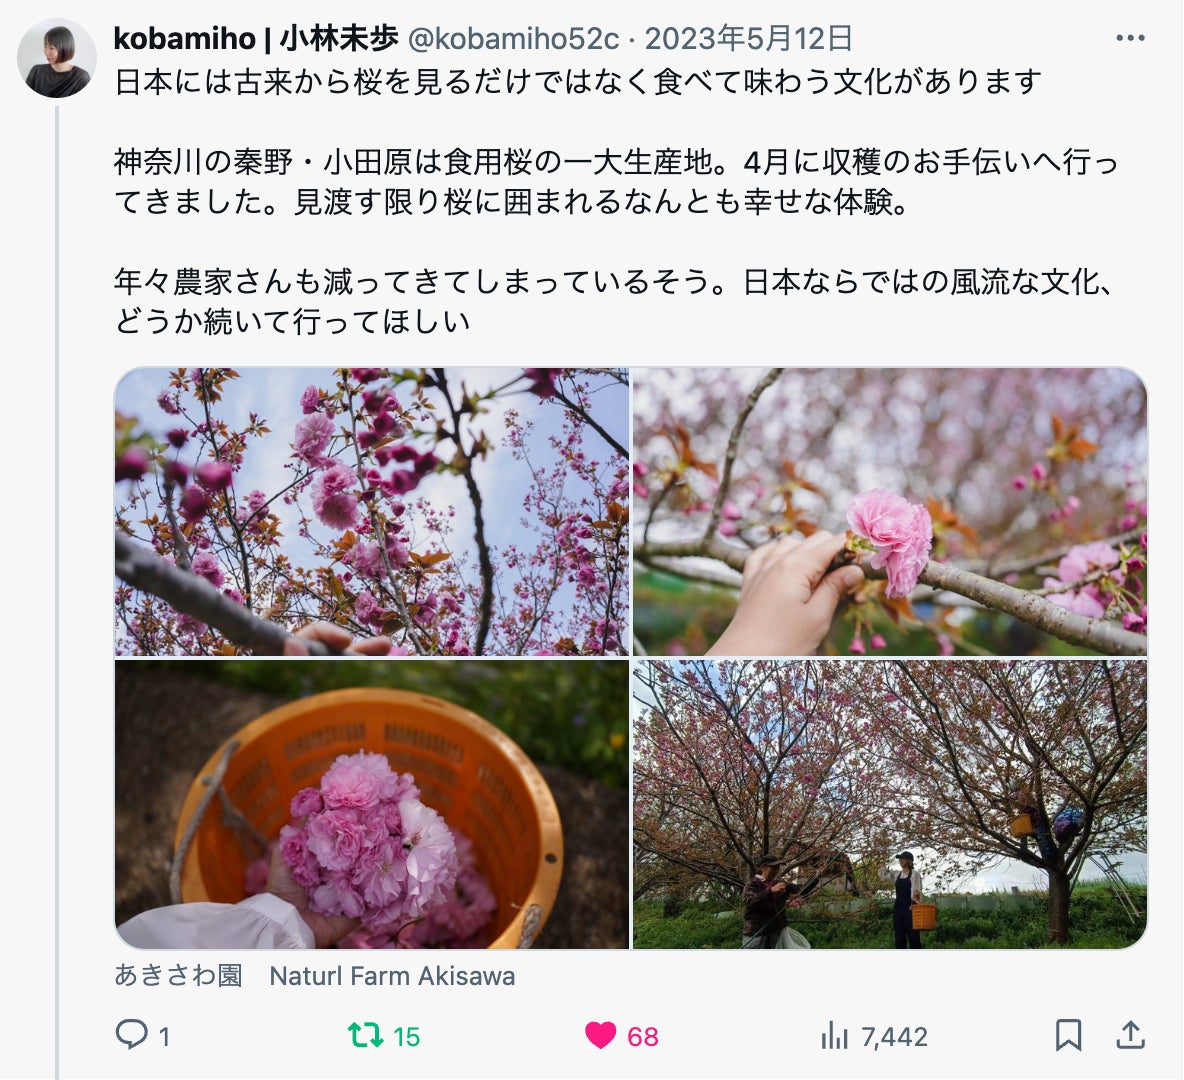Unlike the tweet via pink heart
The image size is (1184, 1080).
point(600,1035)
